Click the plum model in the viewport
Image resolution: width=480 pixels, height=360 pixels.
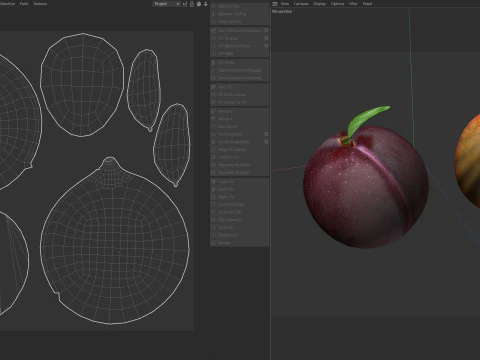point(366,187)
